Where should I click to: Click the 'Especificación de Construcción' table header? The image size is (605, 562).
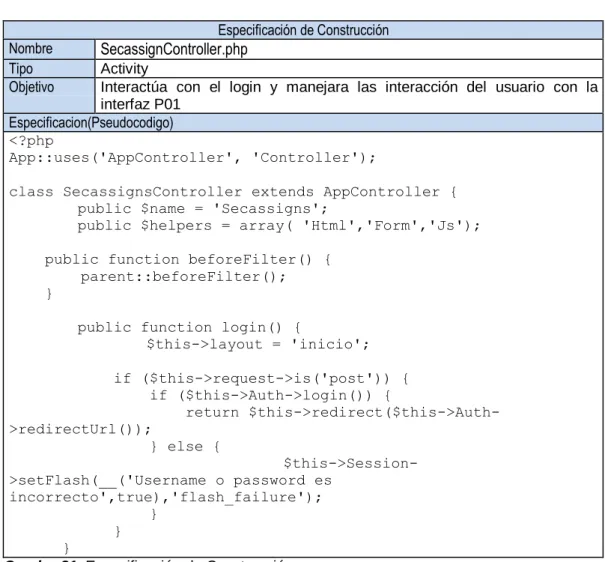[x=303, y=30]
